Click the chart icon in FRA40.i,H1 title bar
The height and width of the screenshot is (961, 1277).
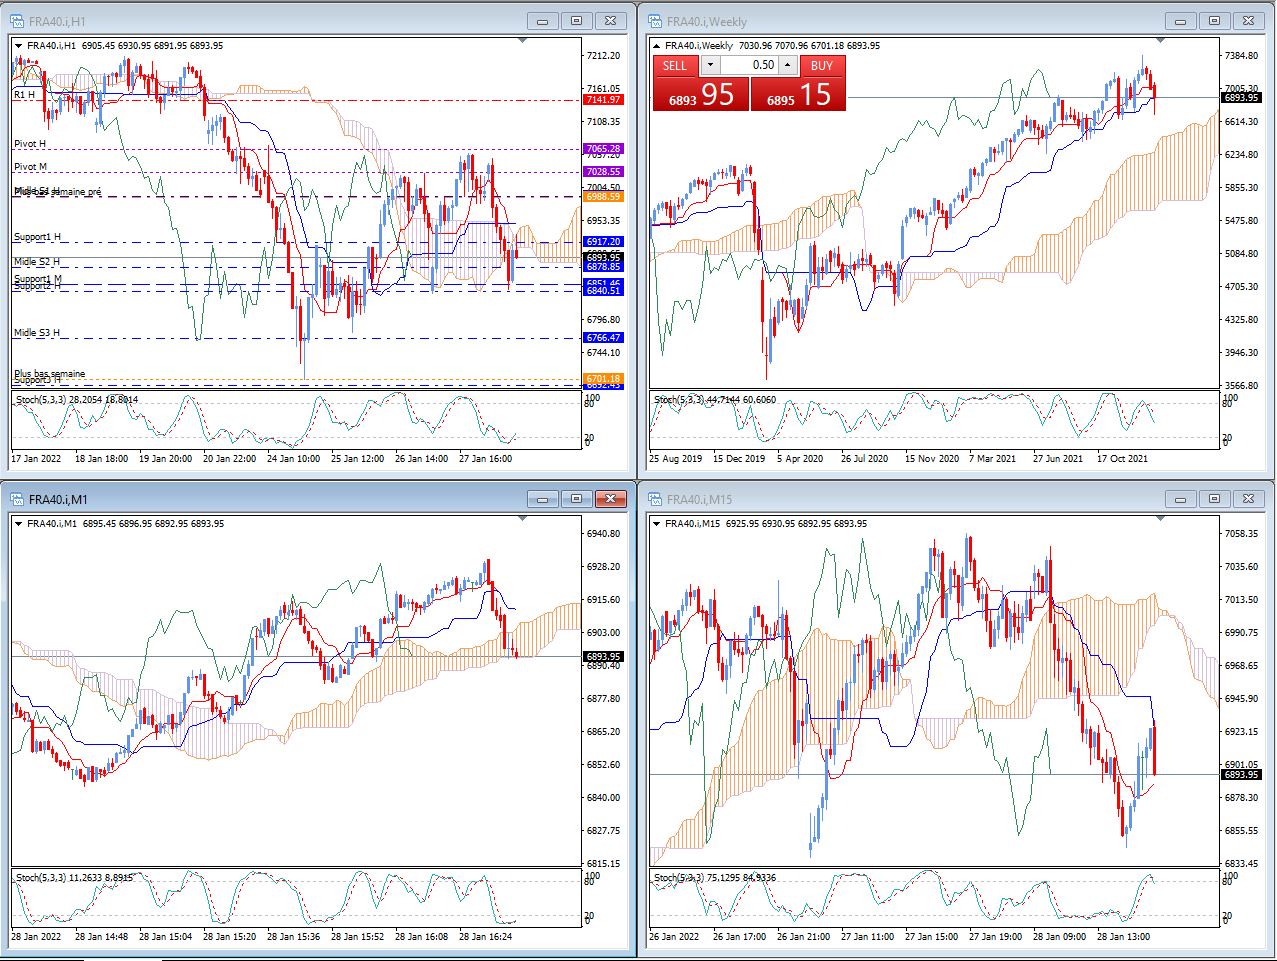[17, 21]
